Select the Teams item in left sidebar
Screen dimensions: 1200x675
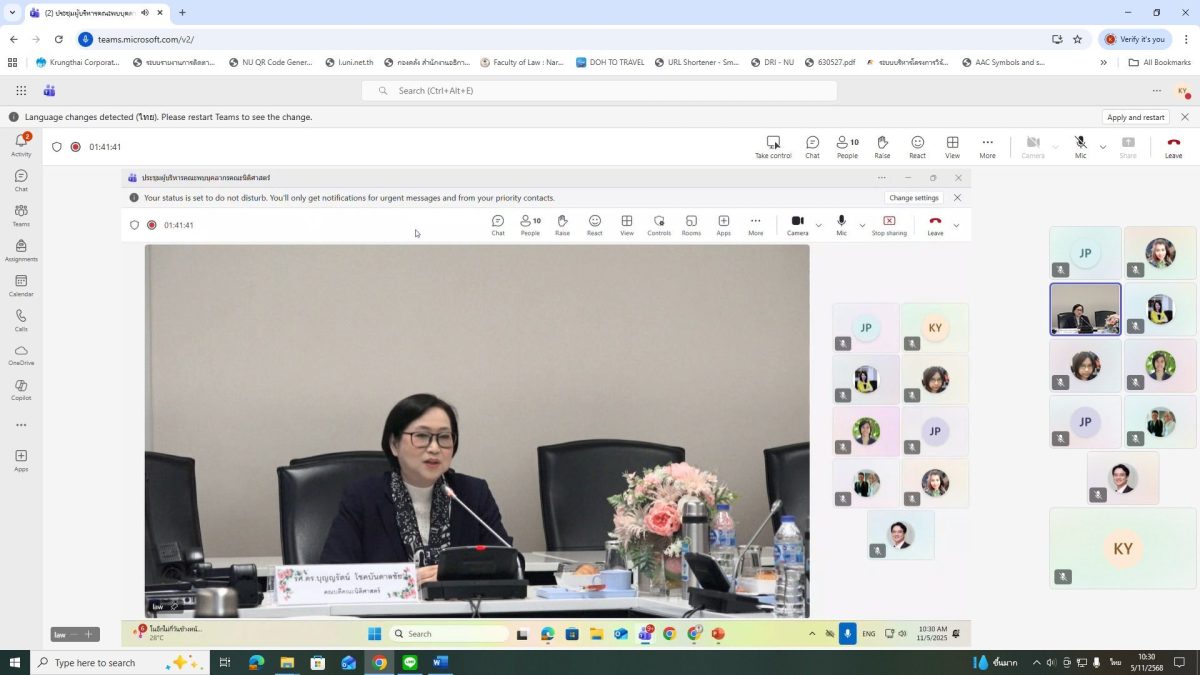[x=21, y=215]
